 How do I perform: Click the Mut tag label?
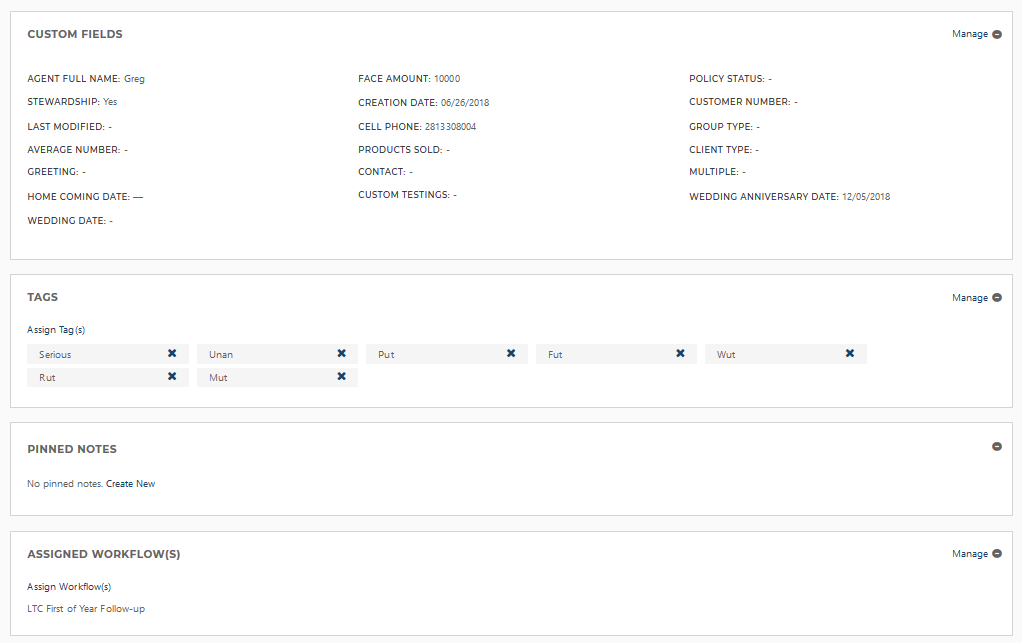(x=218, y=377)
